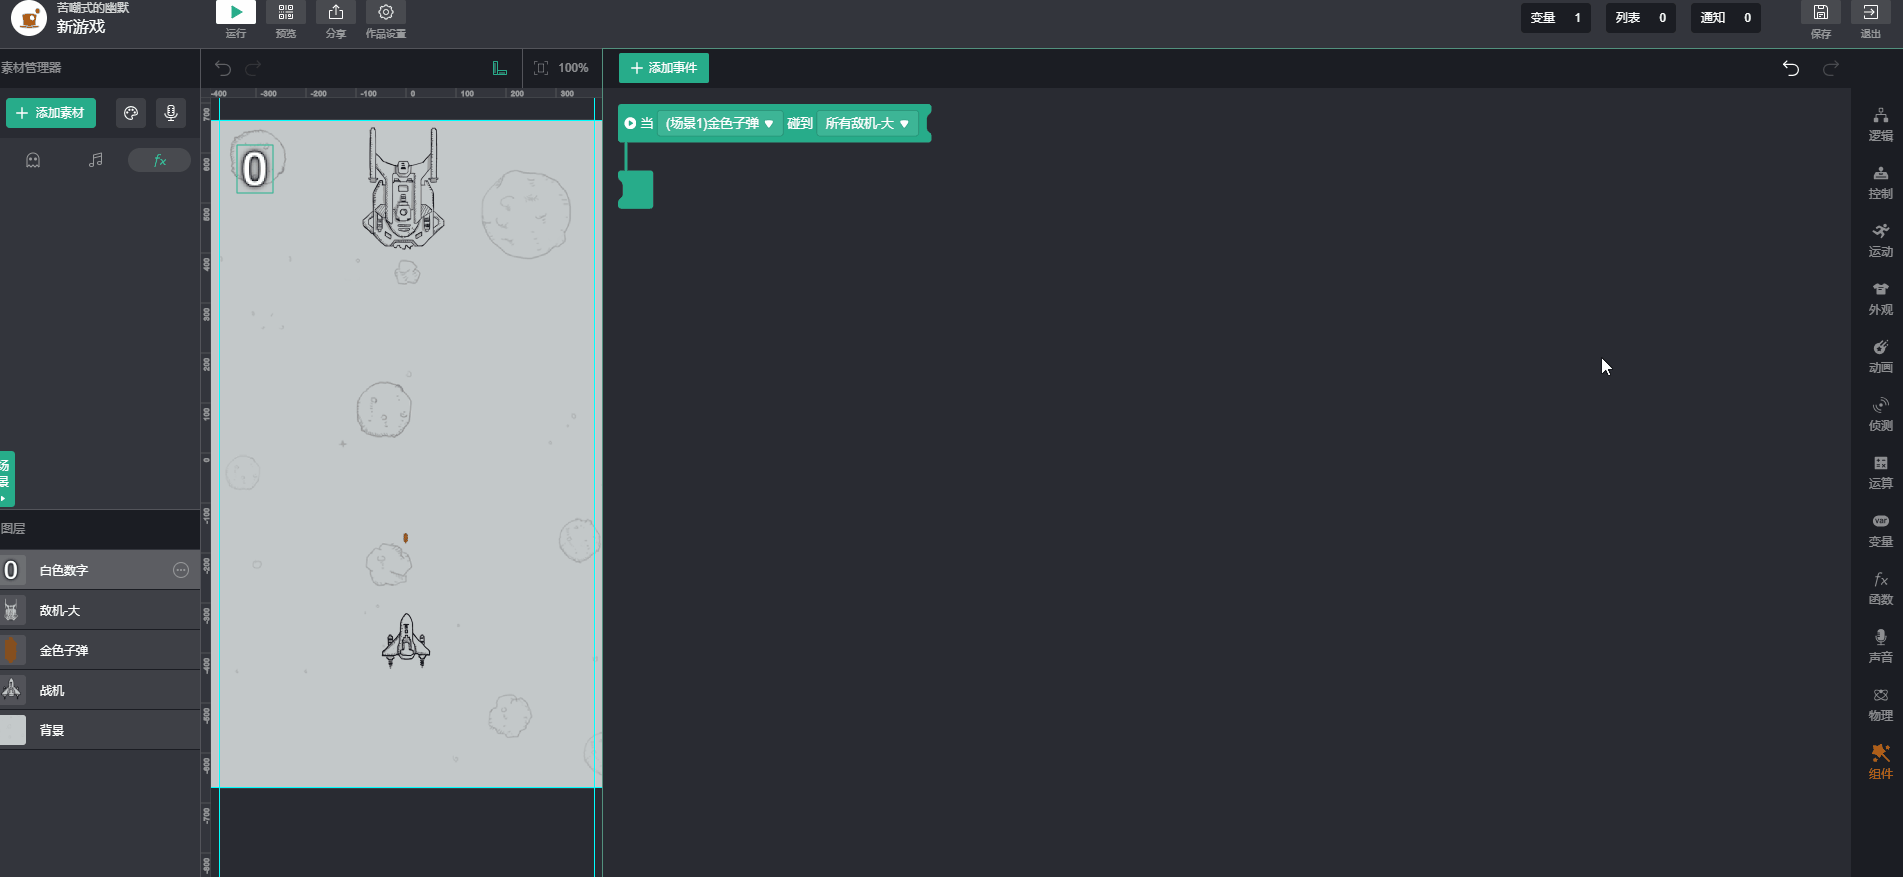
Task: Open the 控制 control blocks category
Action: (1880, 183)
